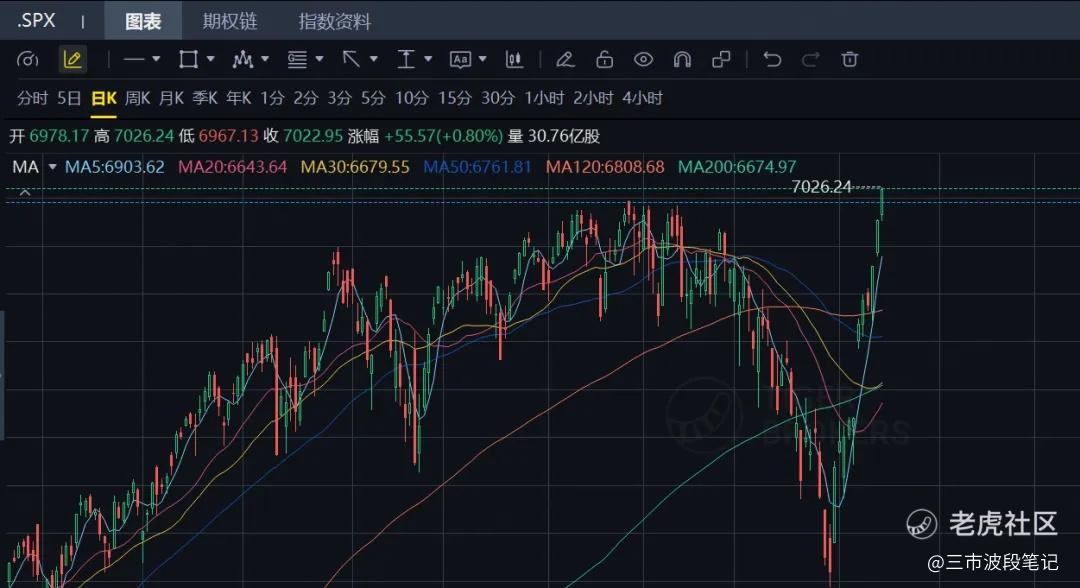This screenshot has height=588, width=1080.
Task: Toggle drawings visibility eye icon
Action: pyautogui.click(x=643, y=60)
